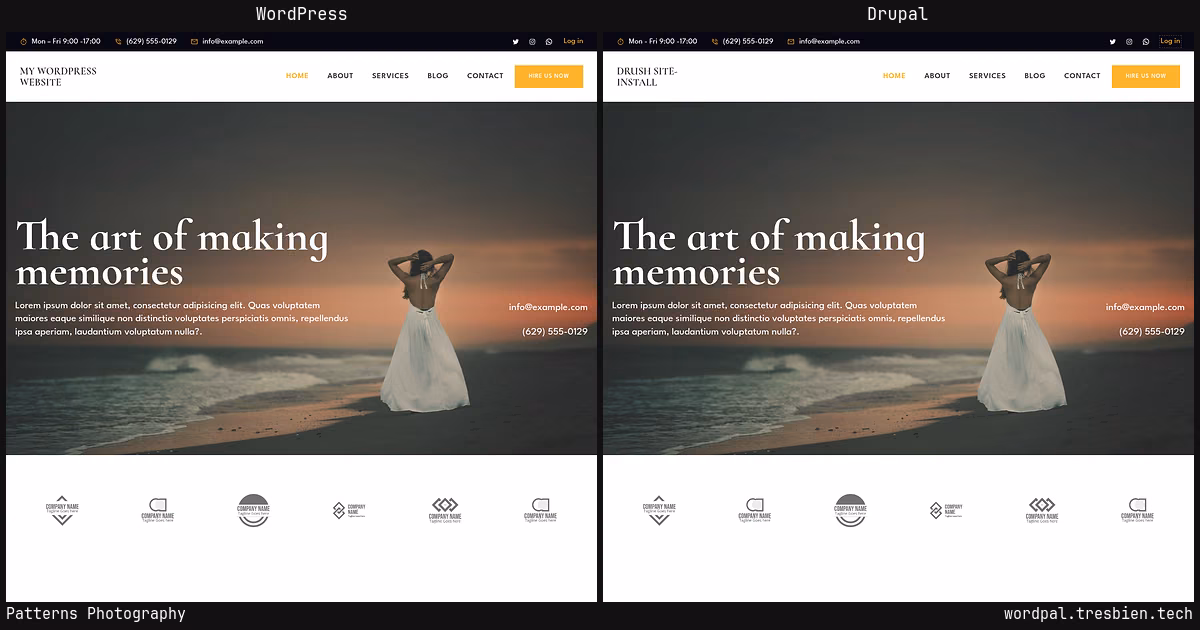
Task: Click My WordPress Website site title
Action: click(58, 77)
